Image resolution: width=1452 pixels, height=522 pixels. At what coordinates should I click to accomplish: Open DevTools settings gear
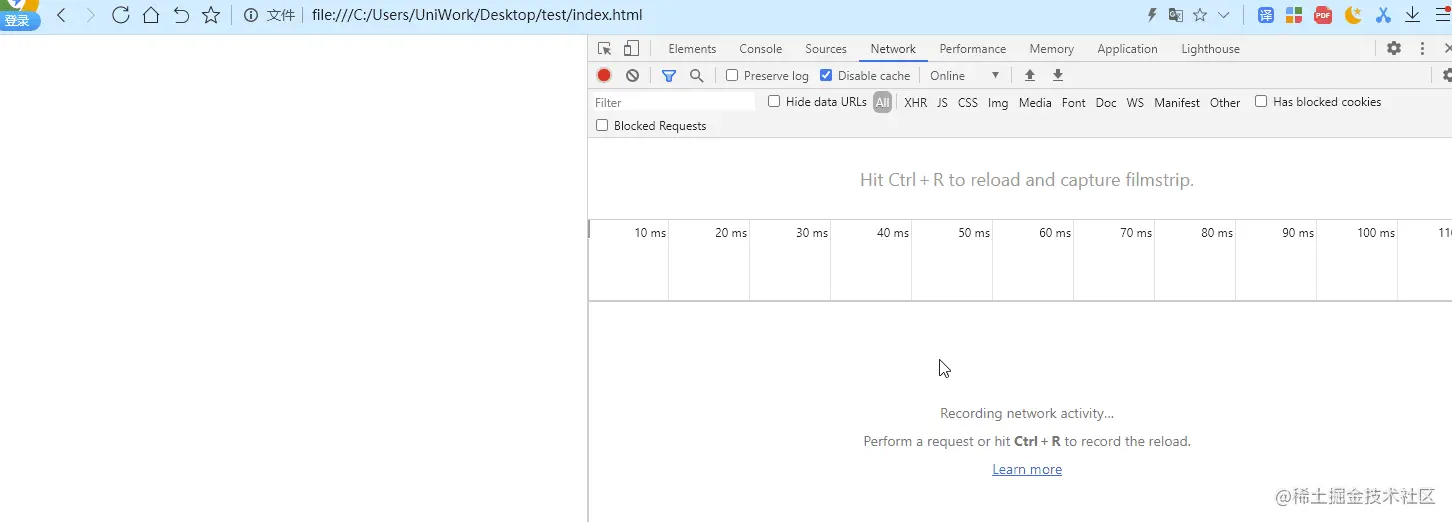point(1394,49)
